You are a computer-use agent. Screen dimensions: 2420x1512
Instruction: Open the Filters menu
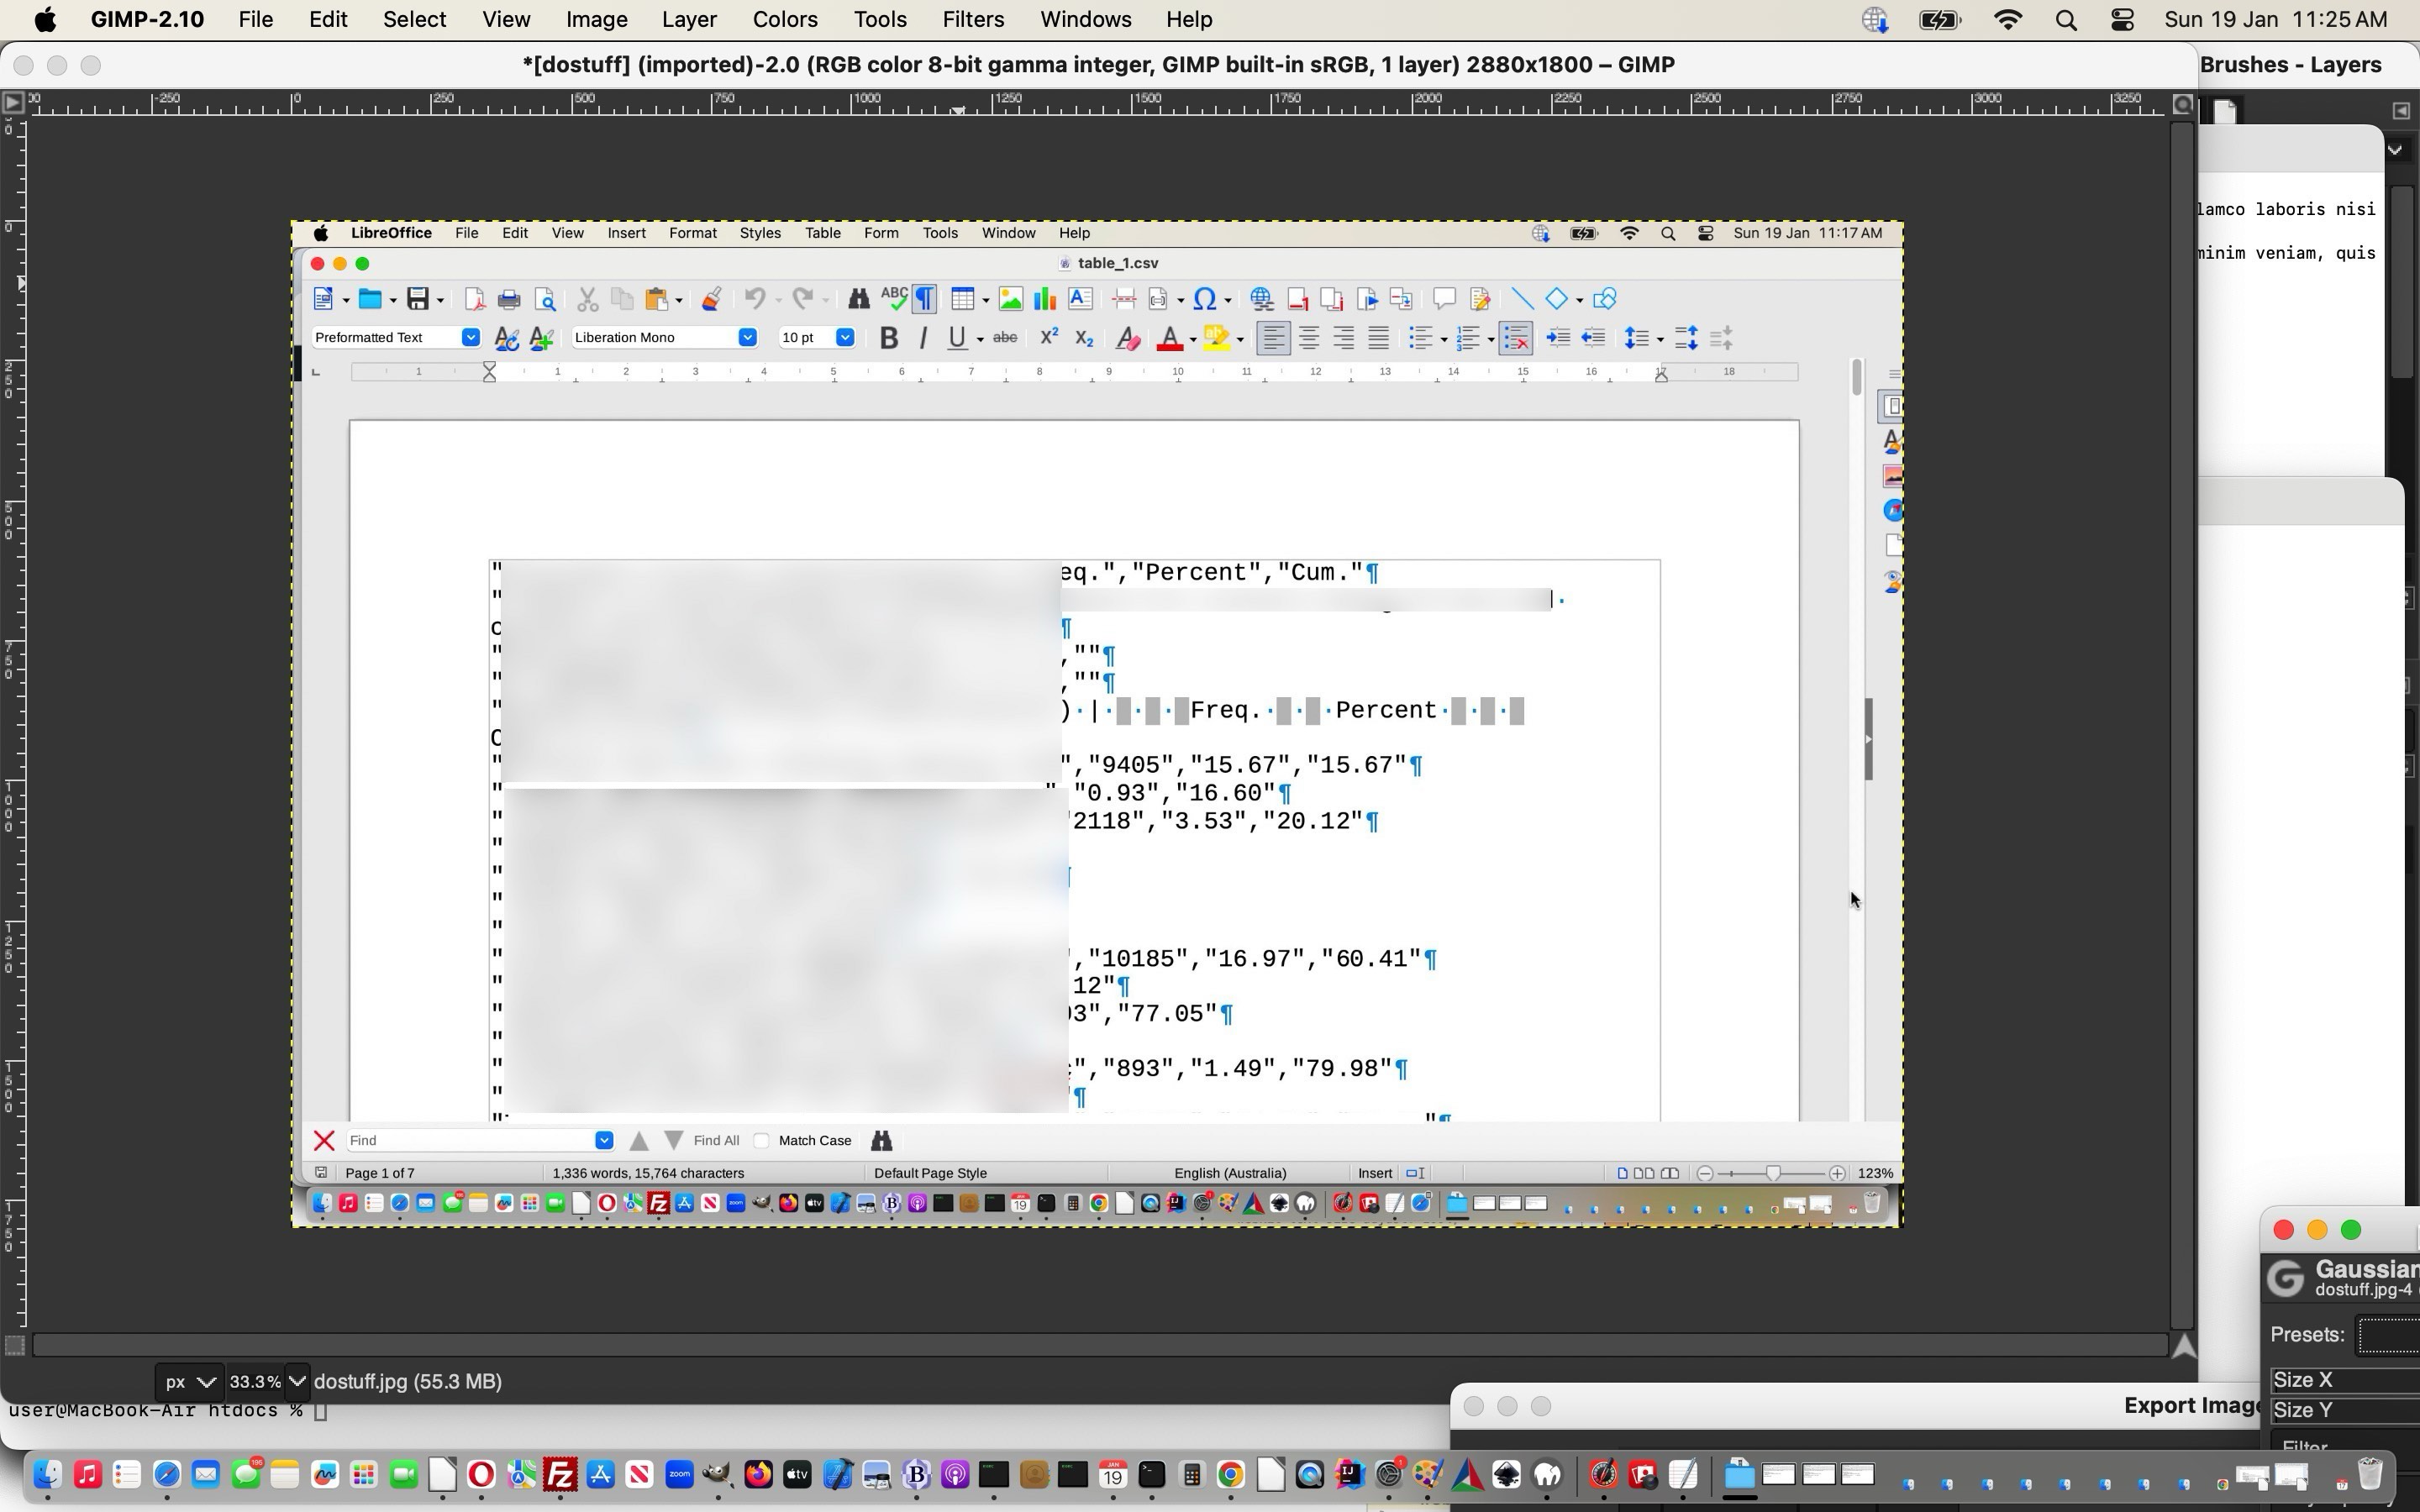pyautogui.click(x=972, y=20)
